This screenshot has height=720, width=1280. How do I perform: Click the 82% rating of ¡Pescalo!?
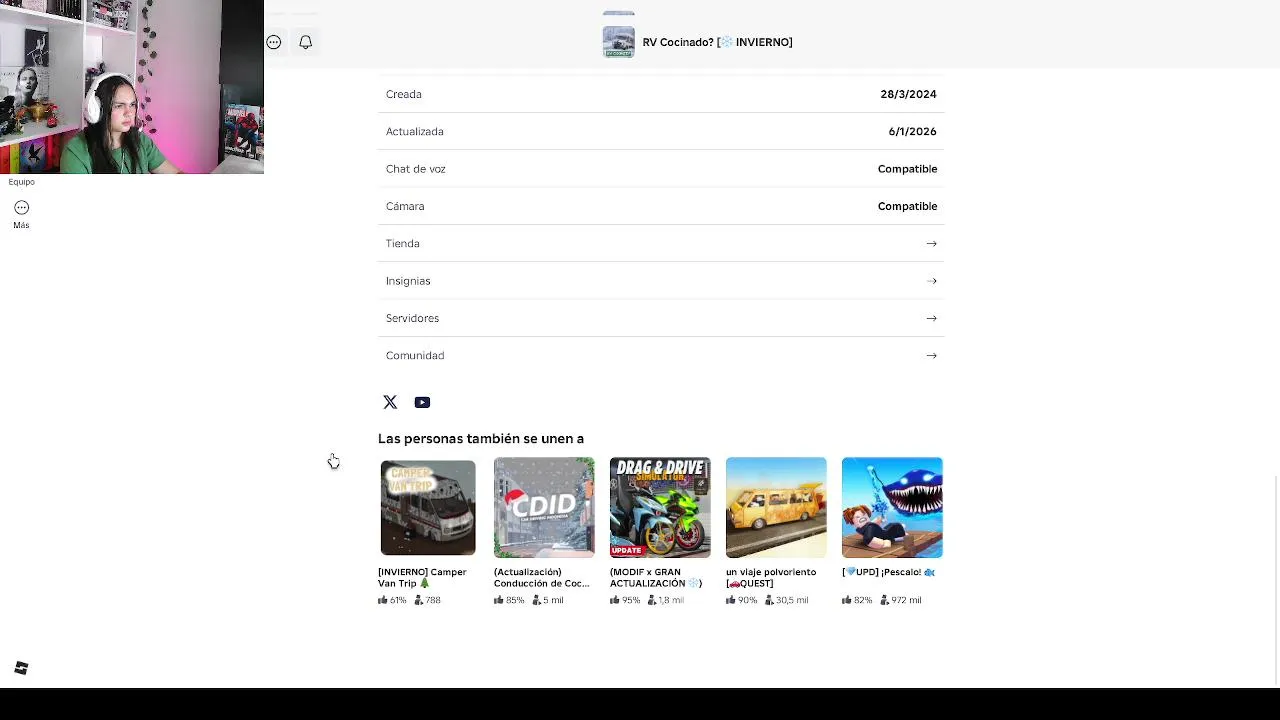(857, 600)
